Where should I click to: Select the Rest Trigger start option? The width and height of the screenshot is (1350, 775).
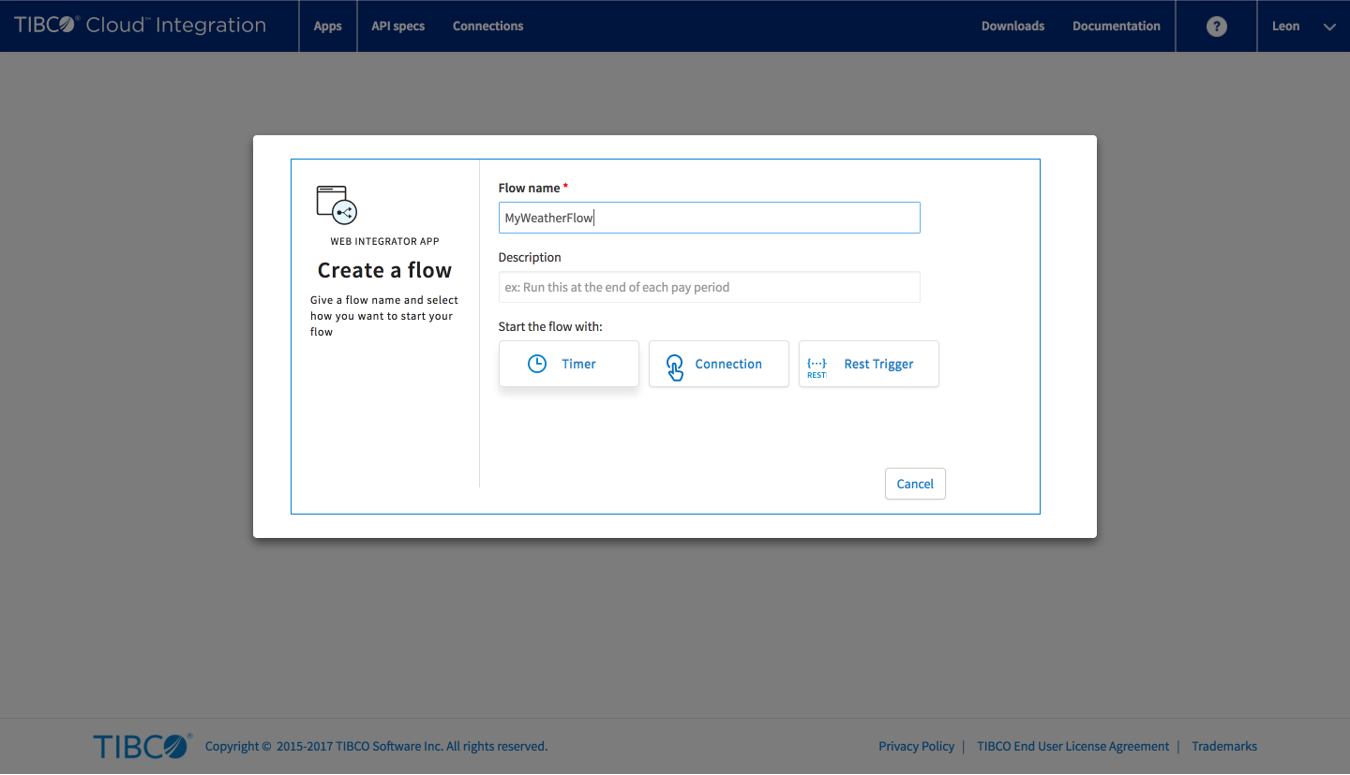pos(868,364)
